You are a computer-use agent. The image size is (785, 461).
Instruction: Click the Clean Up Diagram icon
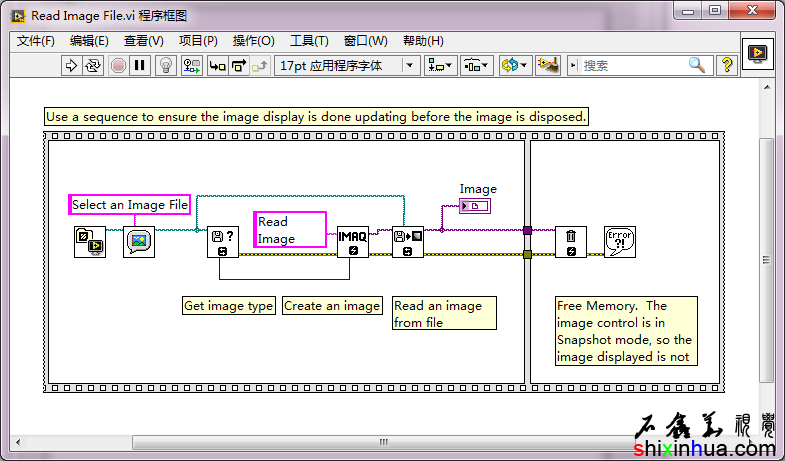[x=547, y=65]
